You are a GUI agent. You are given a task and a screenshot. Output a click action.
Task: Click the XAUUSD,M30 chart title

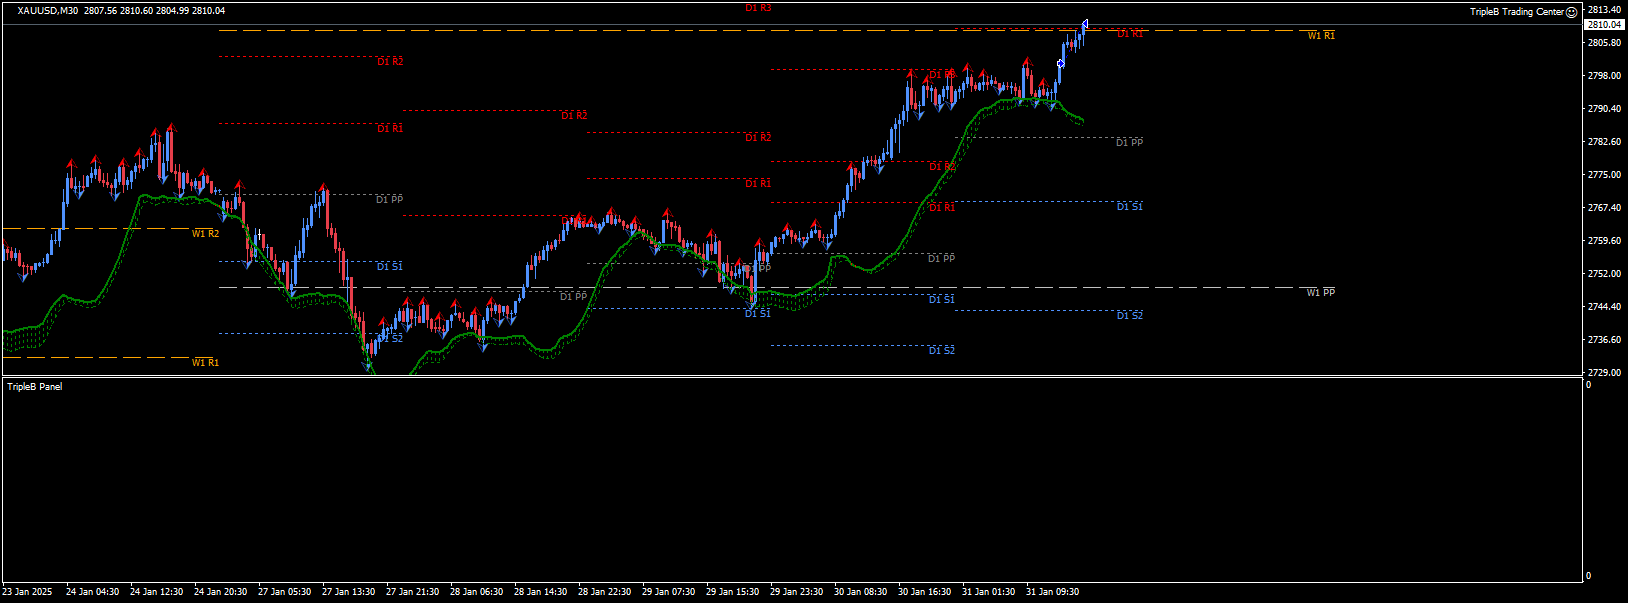tap(47, 11)
